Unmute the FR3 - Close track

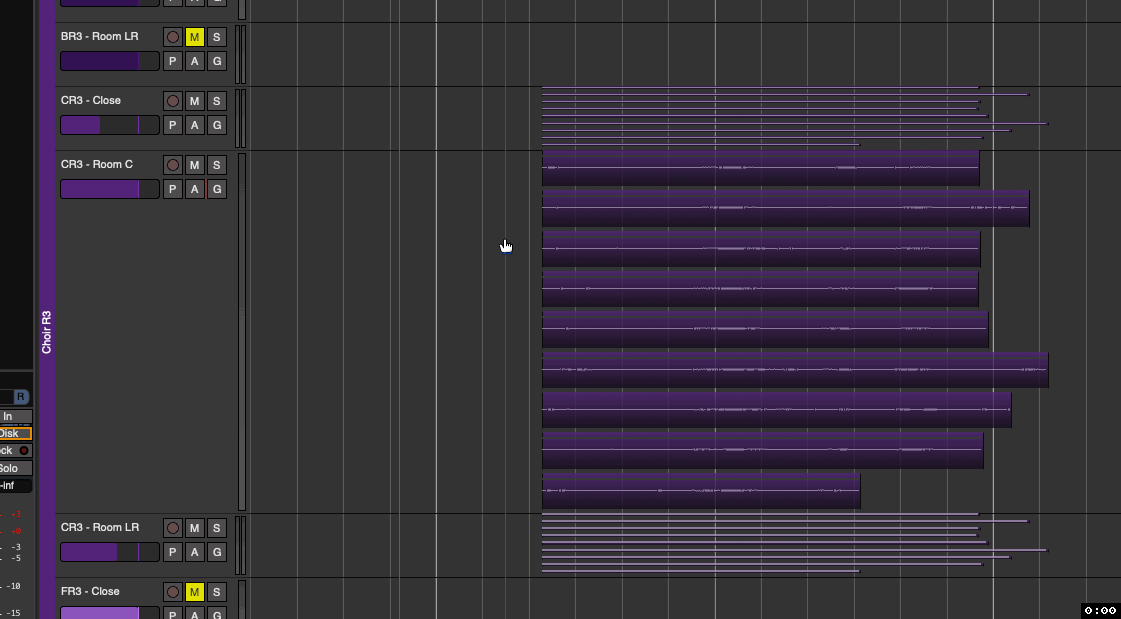coord(194,591)
